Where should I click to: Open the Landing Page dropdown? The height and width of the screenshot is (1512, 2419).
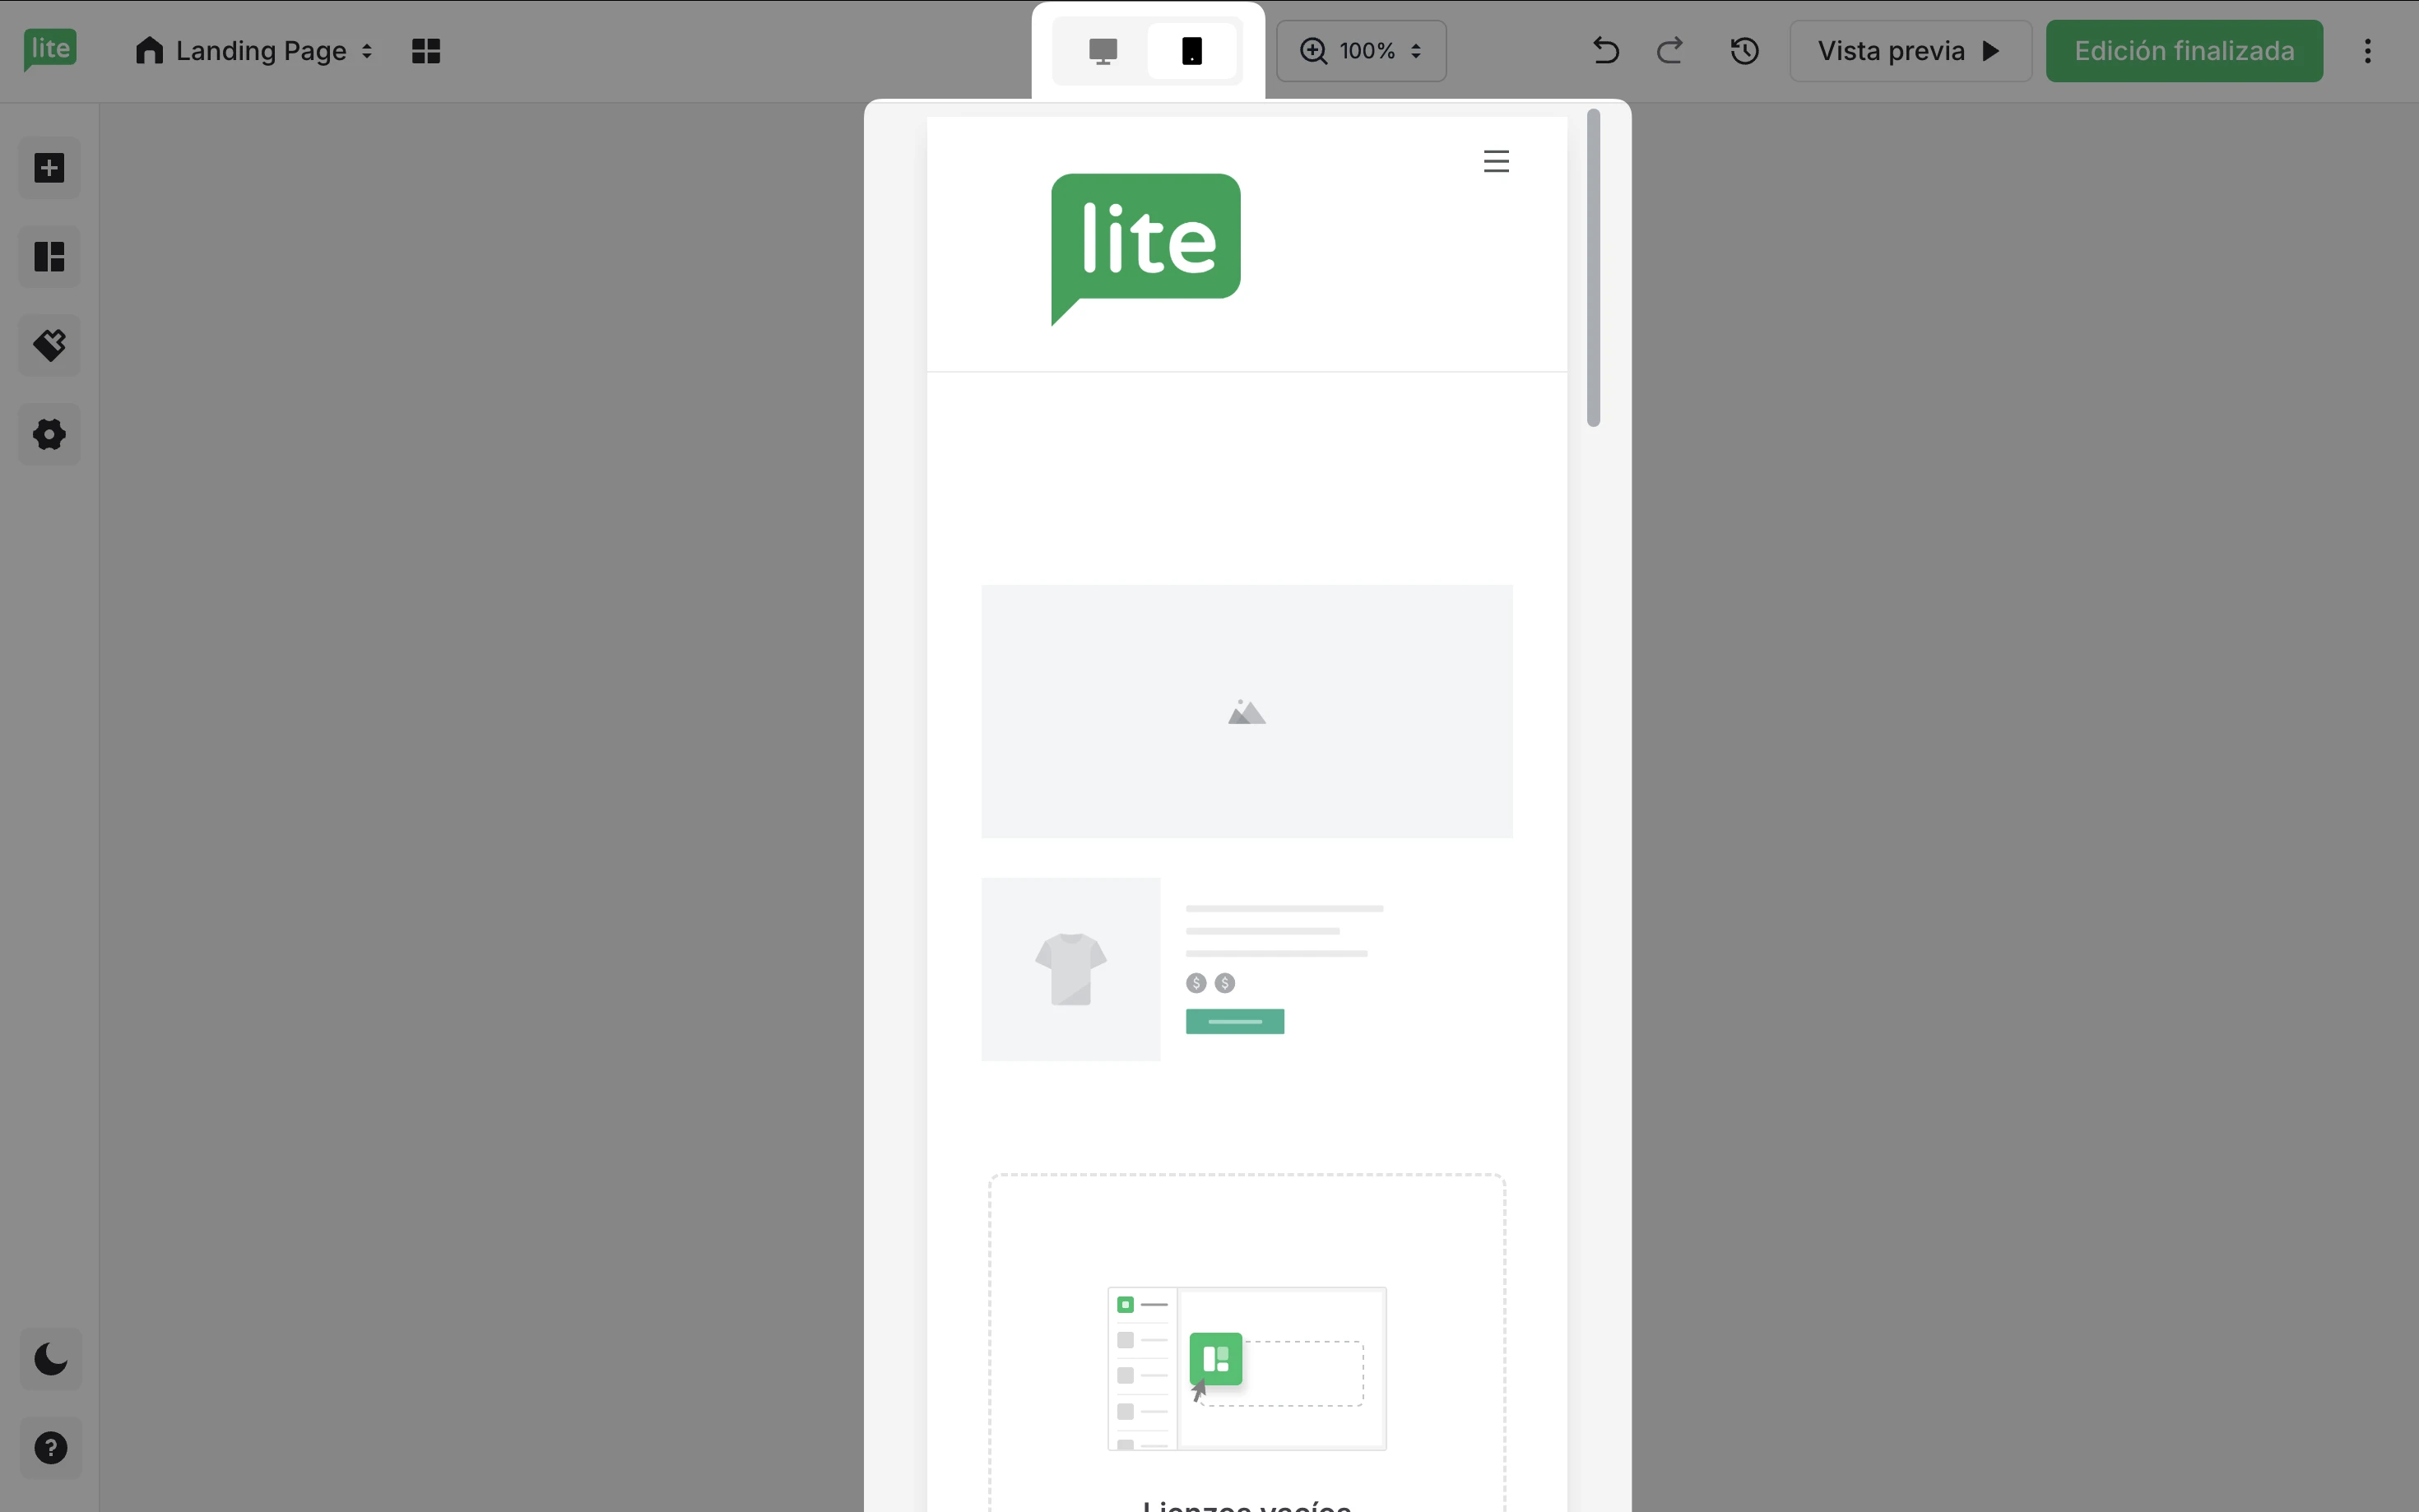pos(254,51)
